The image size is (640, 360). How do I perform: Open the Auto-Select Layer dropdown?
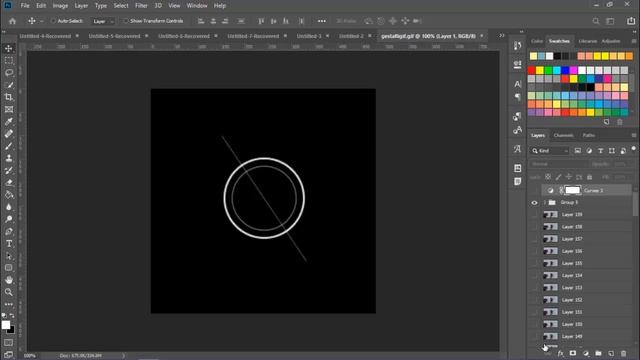coord(103,21)
